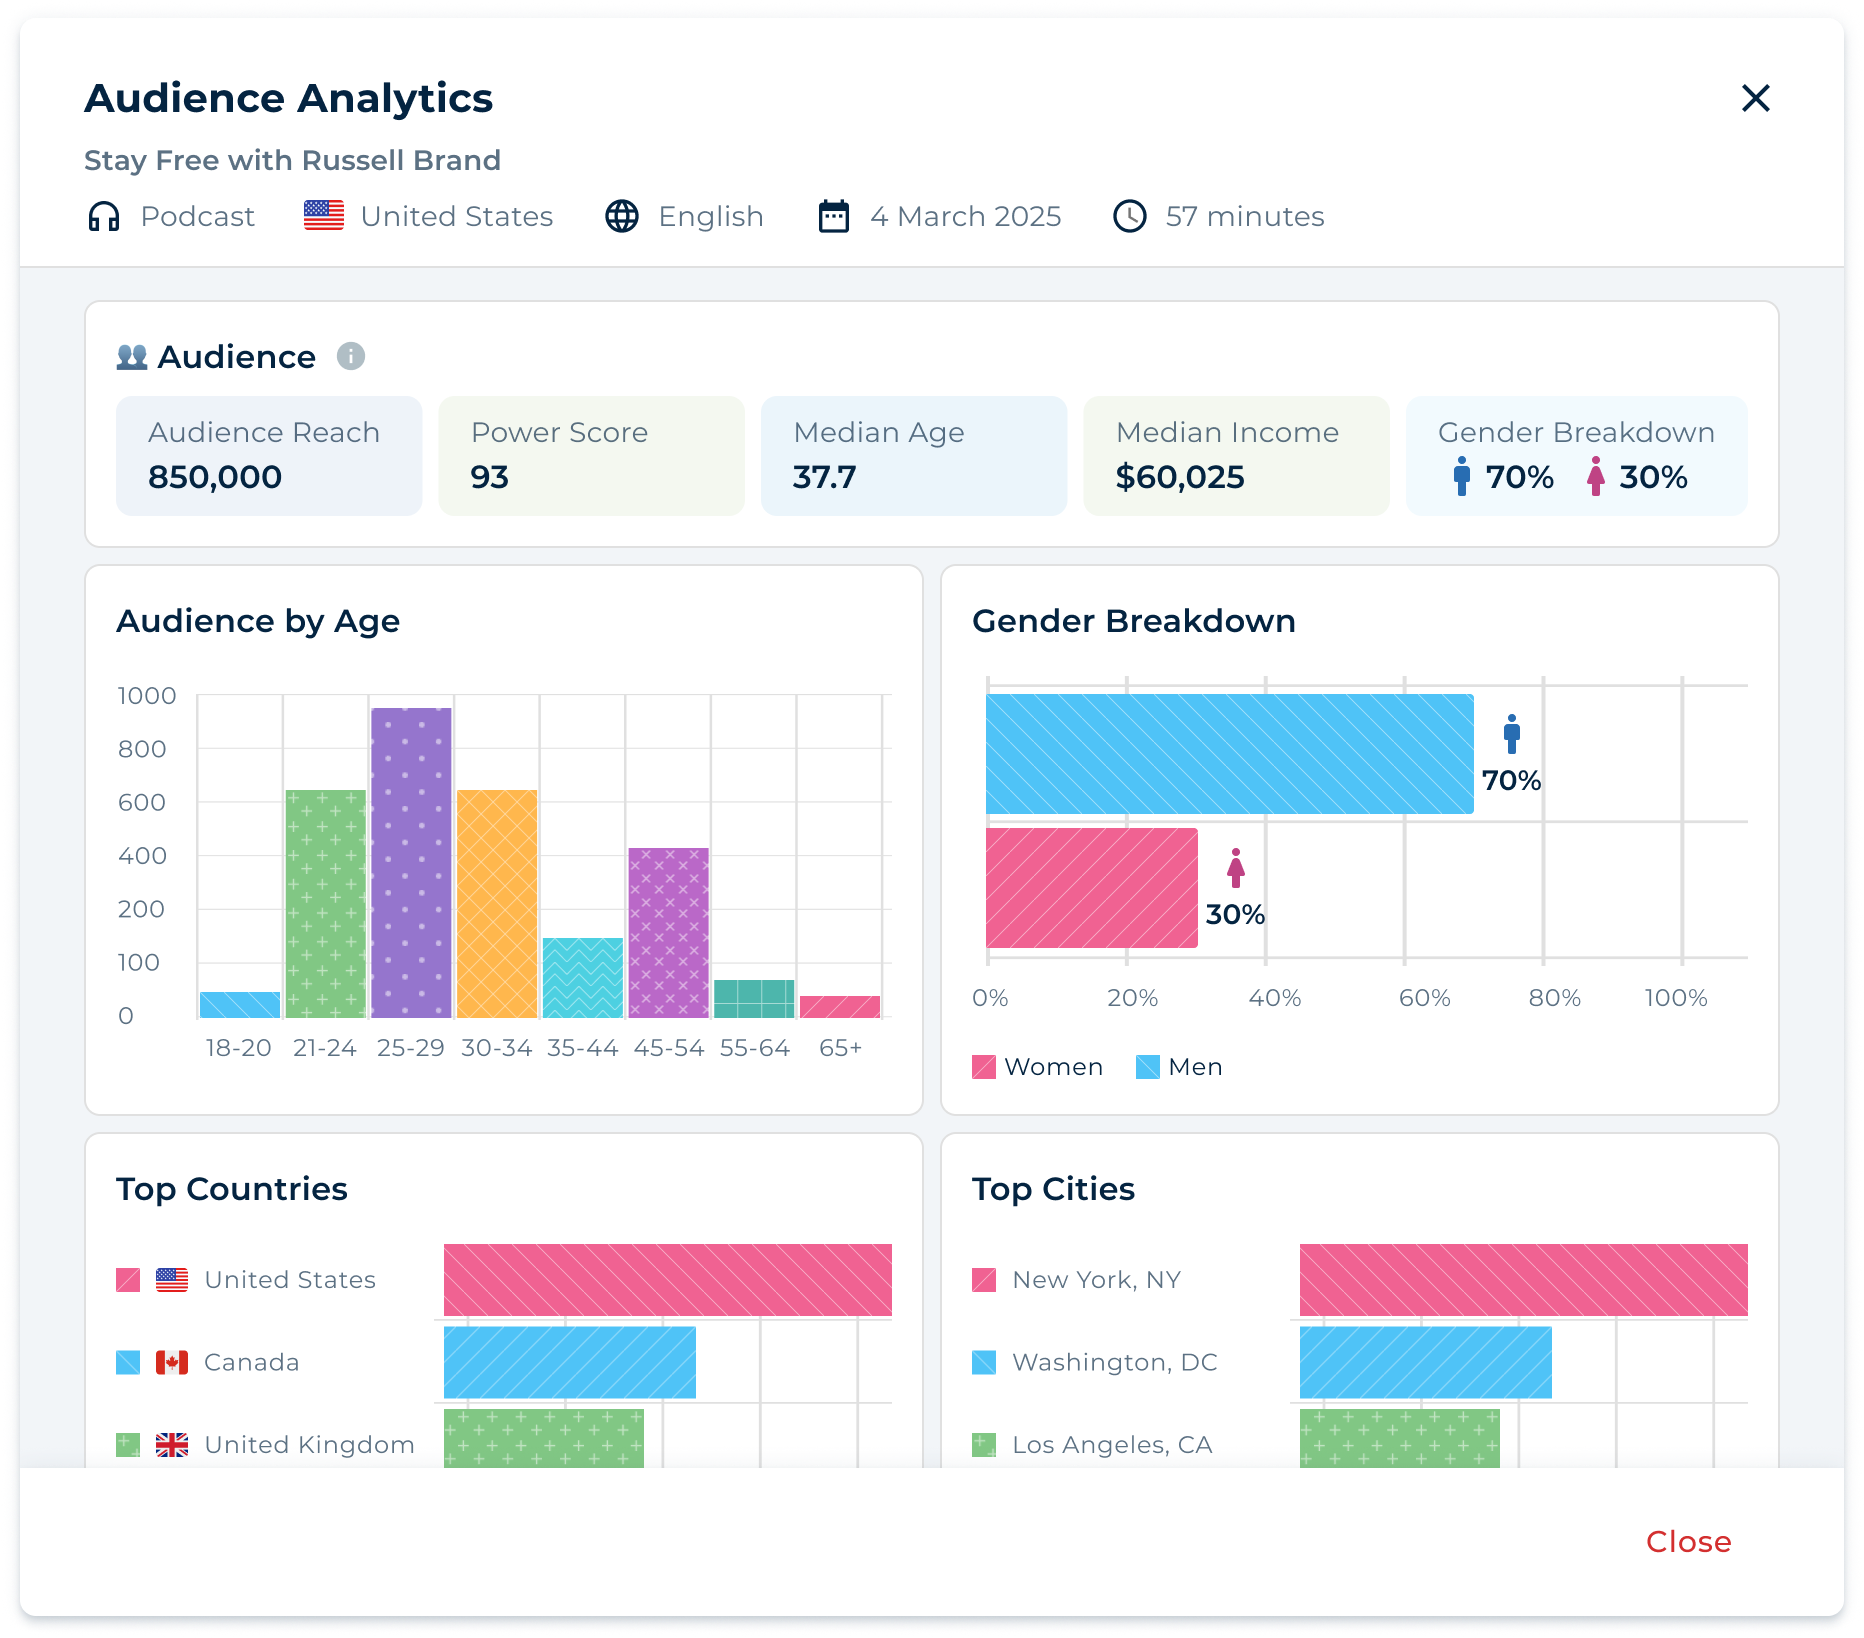Screen dimensions: 1864x1638
Task: Click the clock icon beside 57 minutes
Action: click(x=1130, y=215)
